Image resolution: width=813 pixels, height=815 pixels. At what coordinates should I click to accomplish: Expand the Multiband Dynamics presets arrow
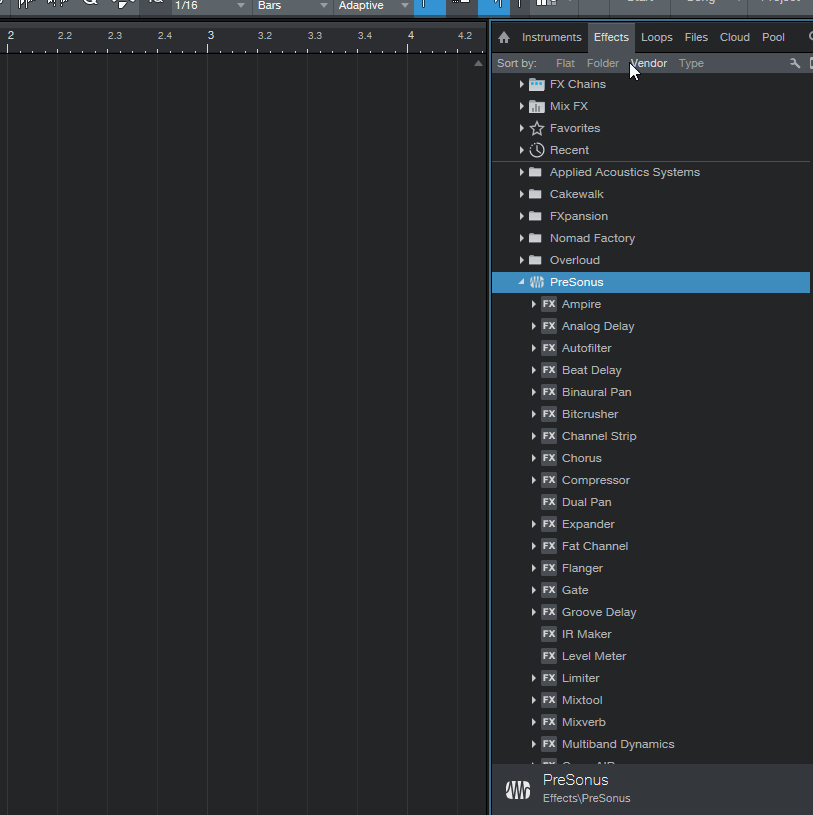point(533,744)
